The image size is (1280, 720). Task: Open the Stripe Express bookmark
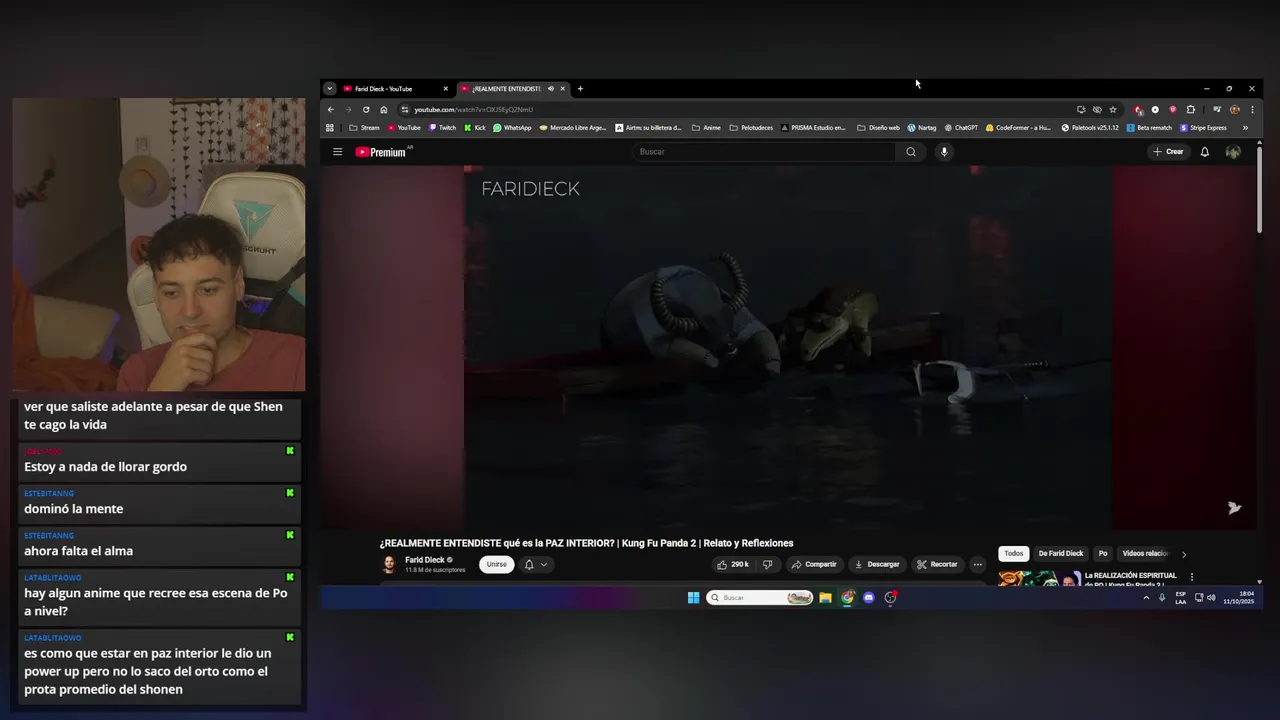coord(1203,128)
